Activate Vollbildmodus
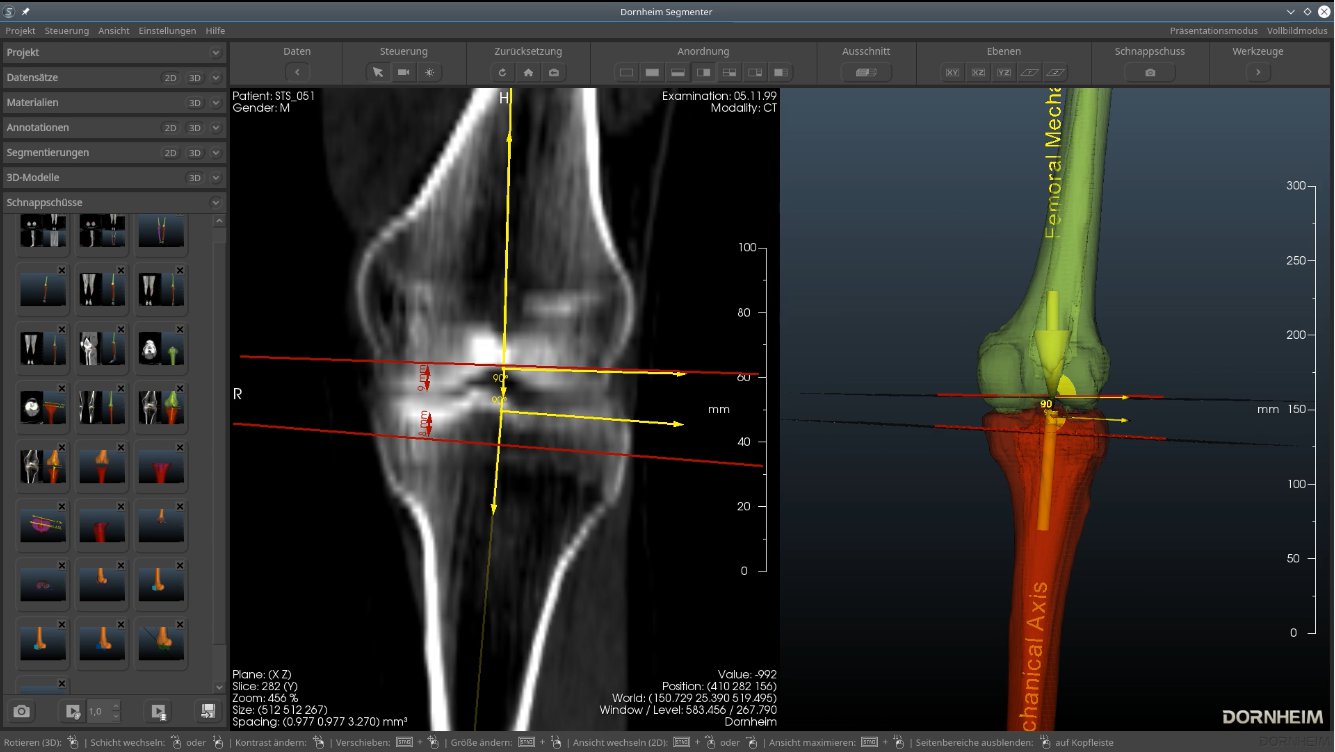Viewport: 1335px width, 752px height. pyautogui.click(x=1298, y=31)
